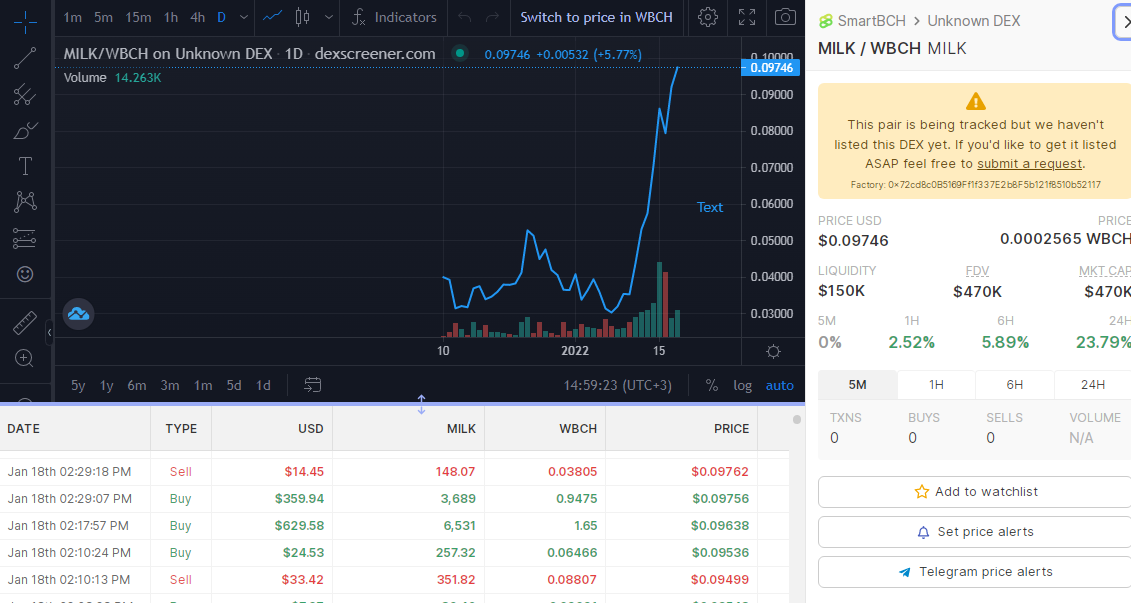Screen dimensions: 1131x603
Task: Expand the timeframe interval dropdown arrow
Action: 244,17
